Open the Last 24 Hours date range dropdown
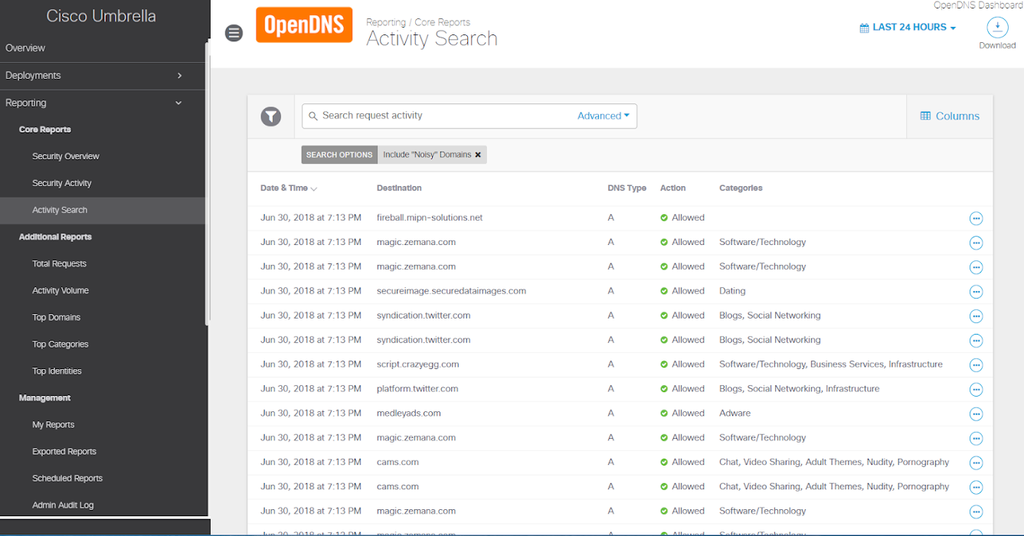The height and width of the screenshot is (536, 1024). point(908,27)
